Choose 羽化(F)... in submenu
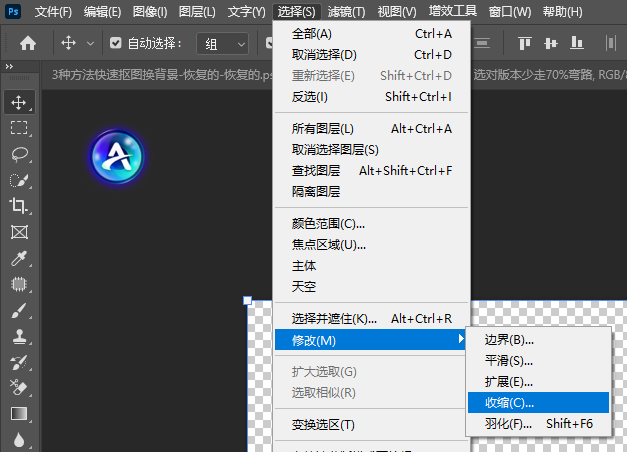 (538, 423)
